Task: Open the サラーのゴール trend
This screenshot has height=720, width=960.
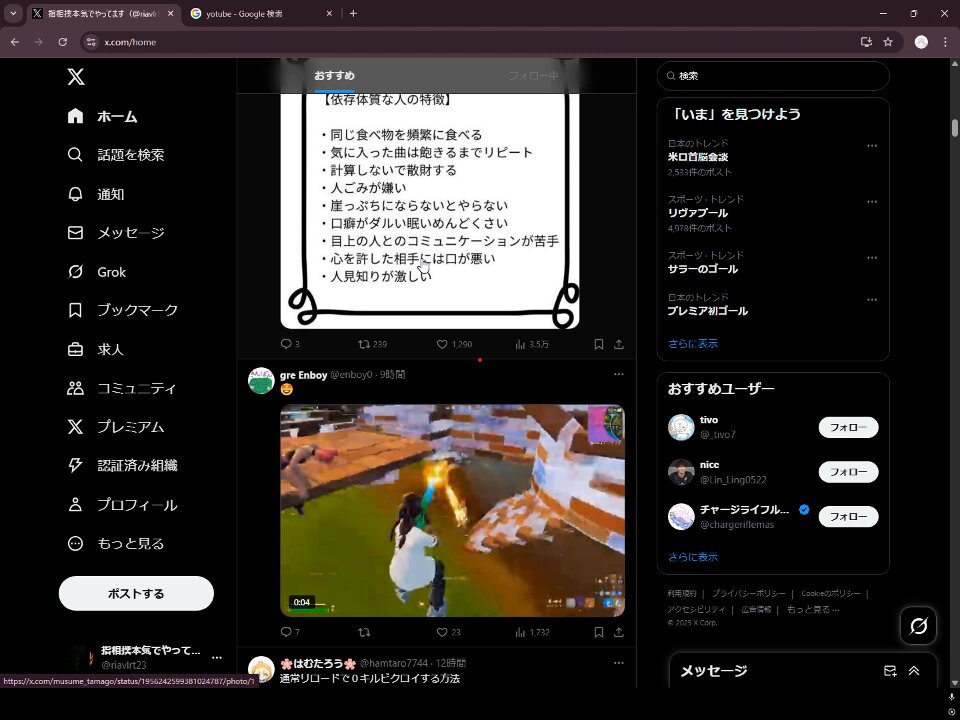Action: (x=703, y=269)
